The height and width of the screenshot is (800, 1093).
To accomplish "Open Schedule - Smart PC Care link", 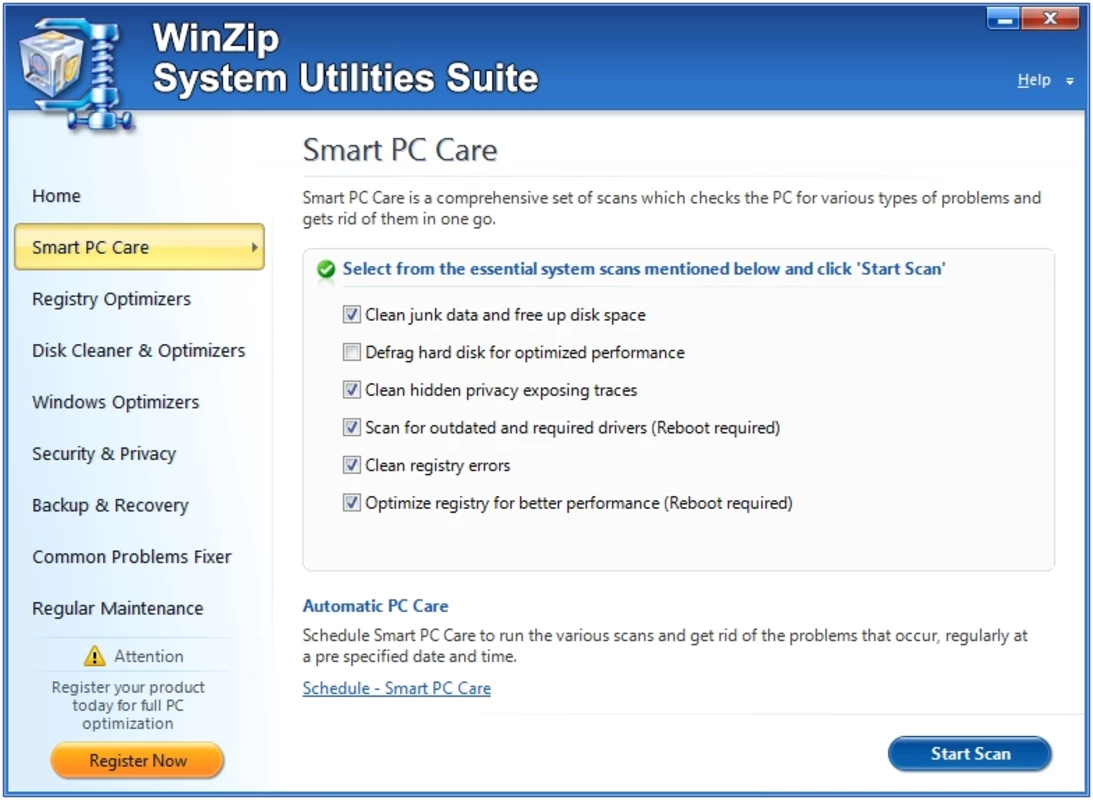I will (397, 689).
